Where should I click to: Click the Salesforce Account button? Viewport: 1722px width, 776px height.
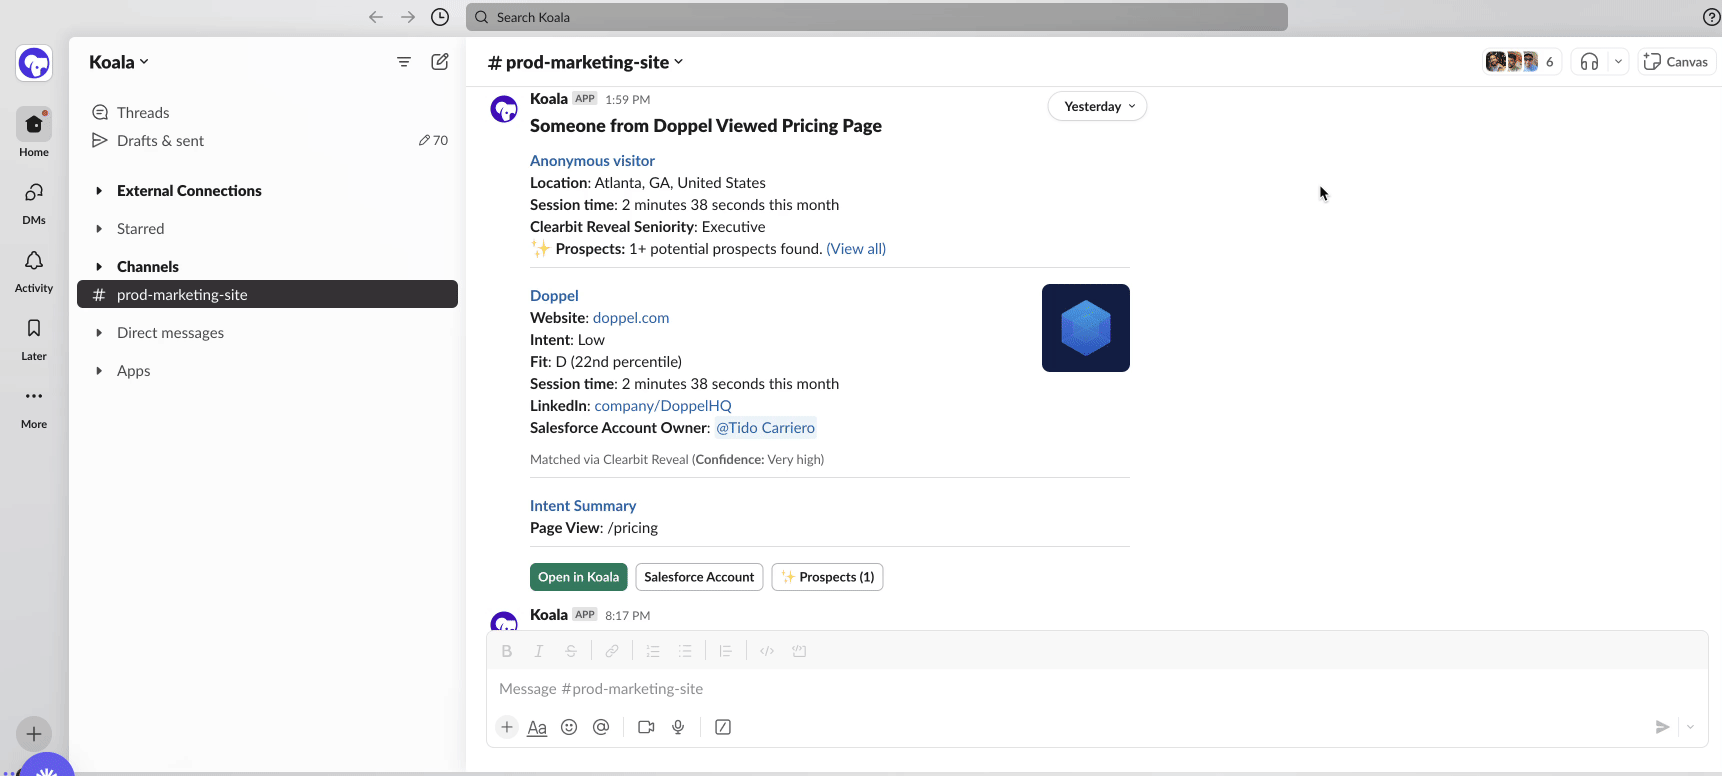point(699,577)
